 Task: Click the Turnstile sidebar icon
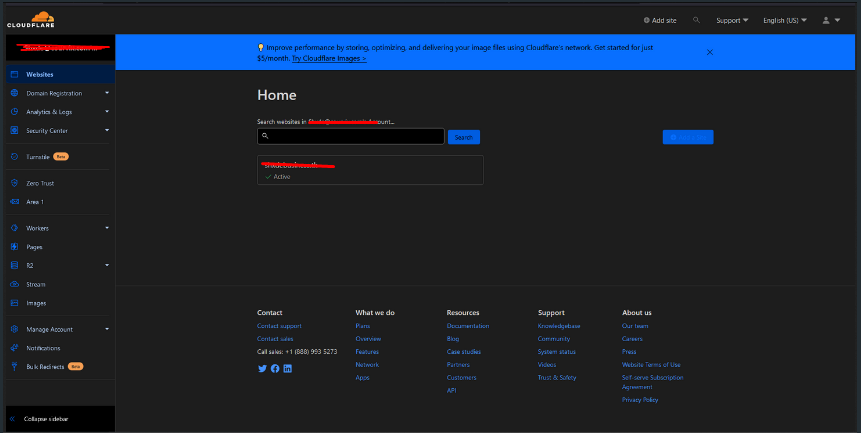[15, 157]
